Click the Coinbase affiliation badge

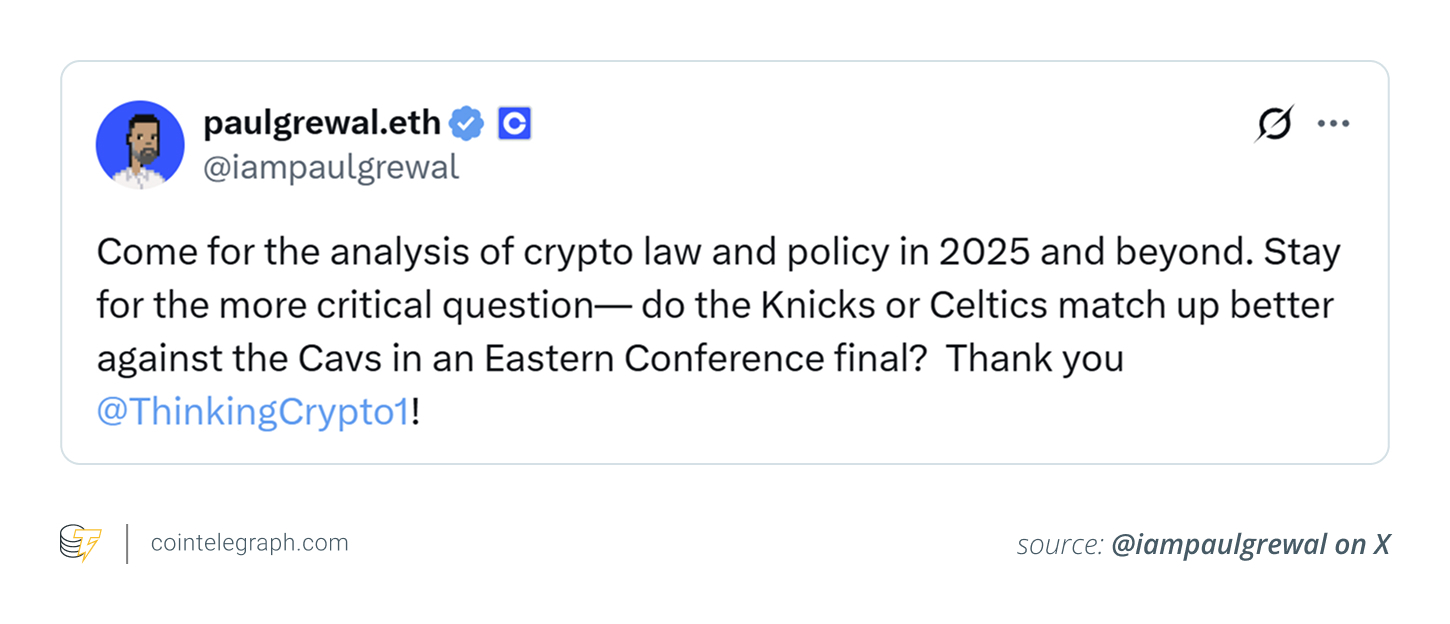coord(513,122)
